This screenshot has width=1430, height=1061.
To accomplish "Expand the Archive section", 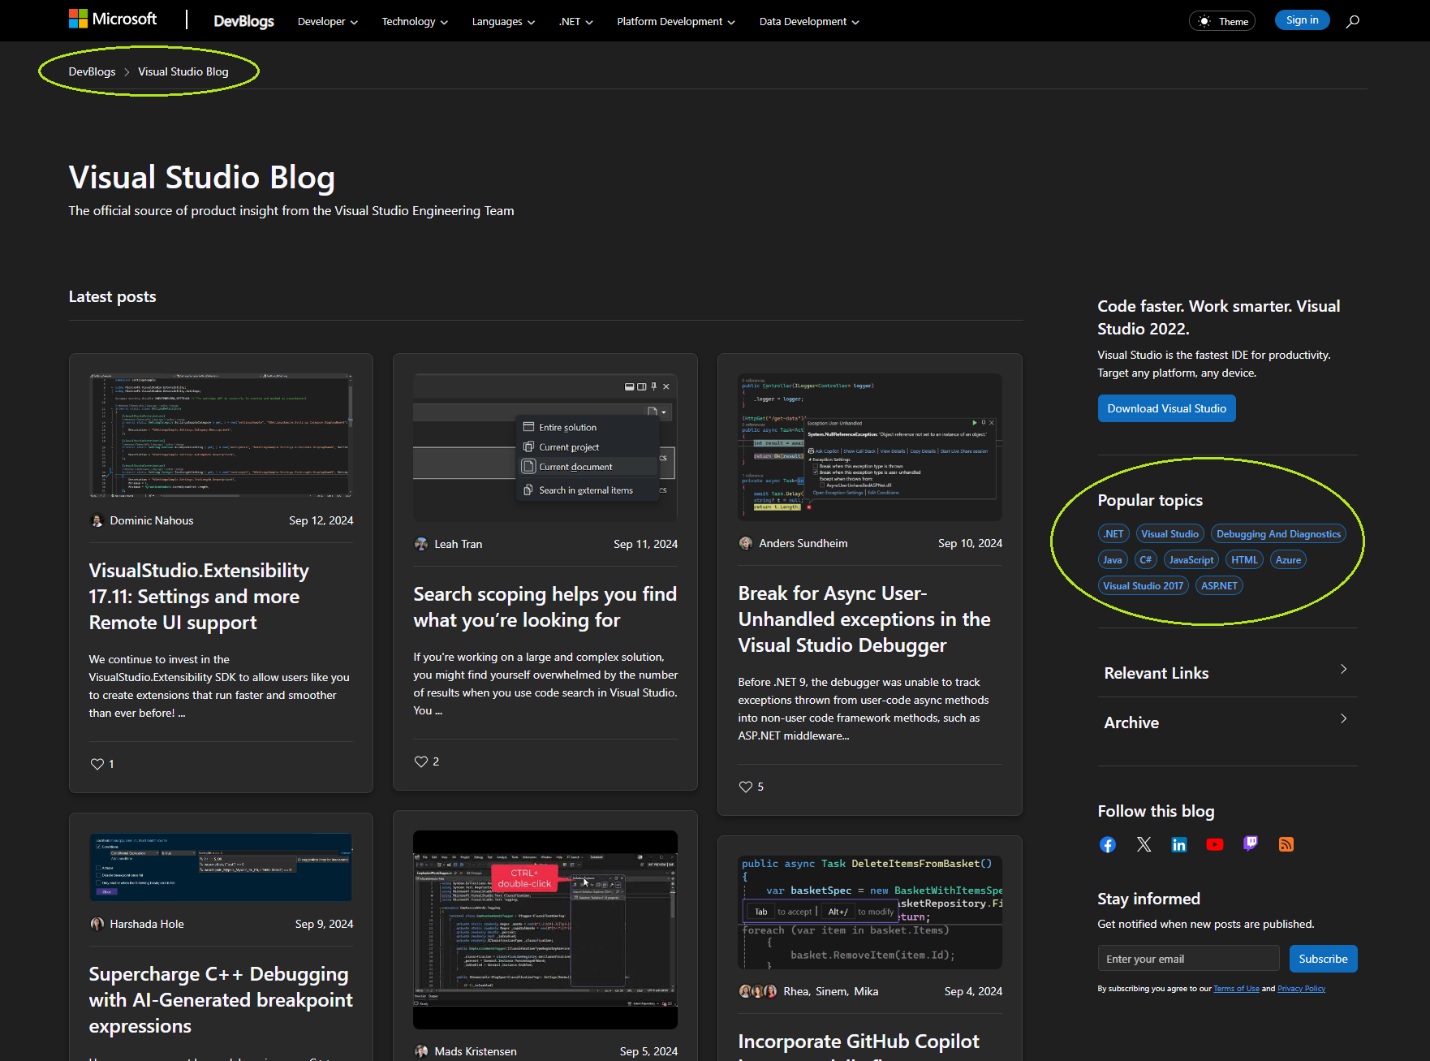I will (x=1227, y=722).
